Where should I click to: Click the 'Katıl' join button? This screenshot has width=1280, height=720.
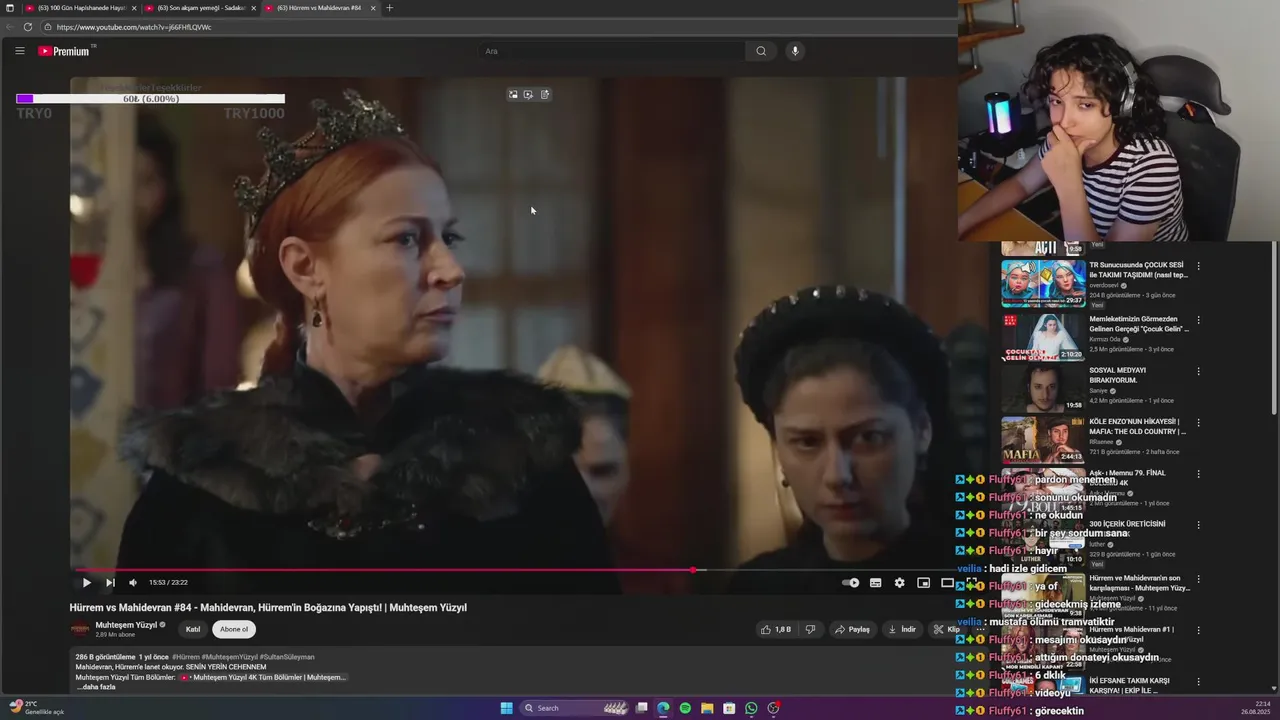[193, 629]
